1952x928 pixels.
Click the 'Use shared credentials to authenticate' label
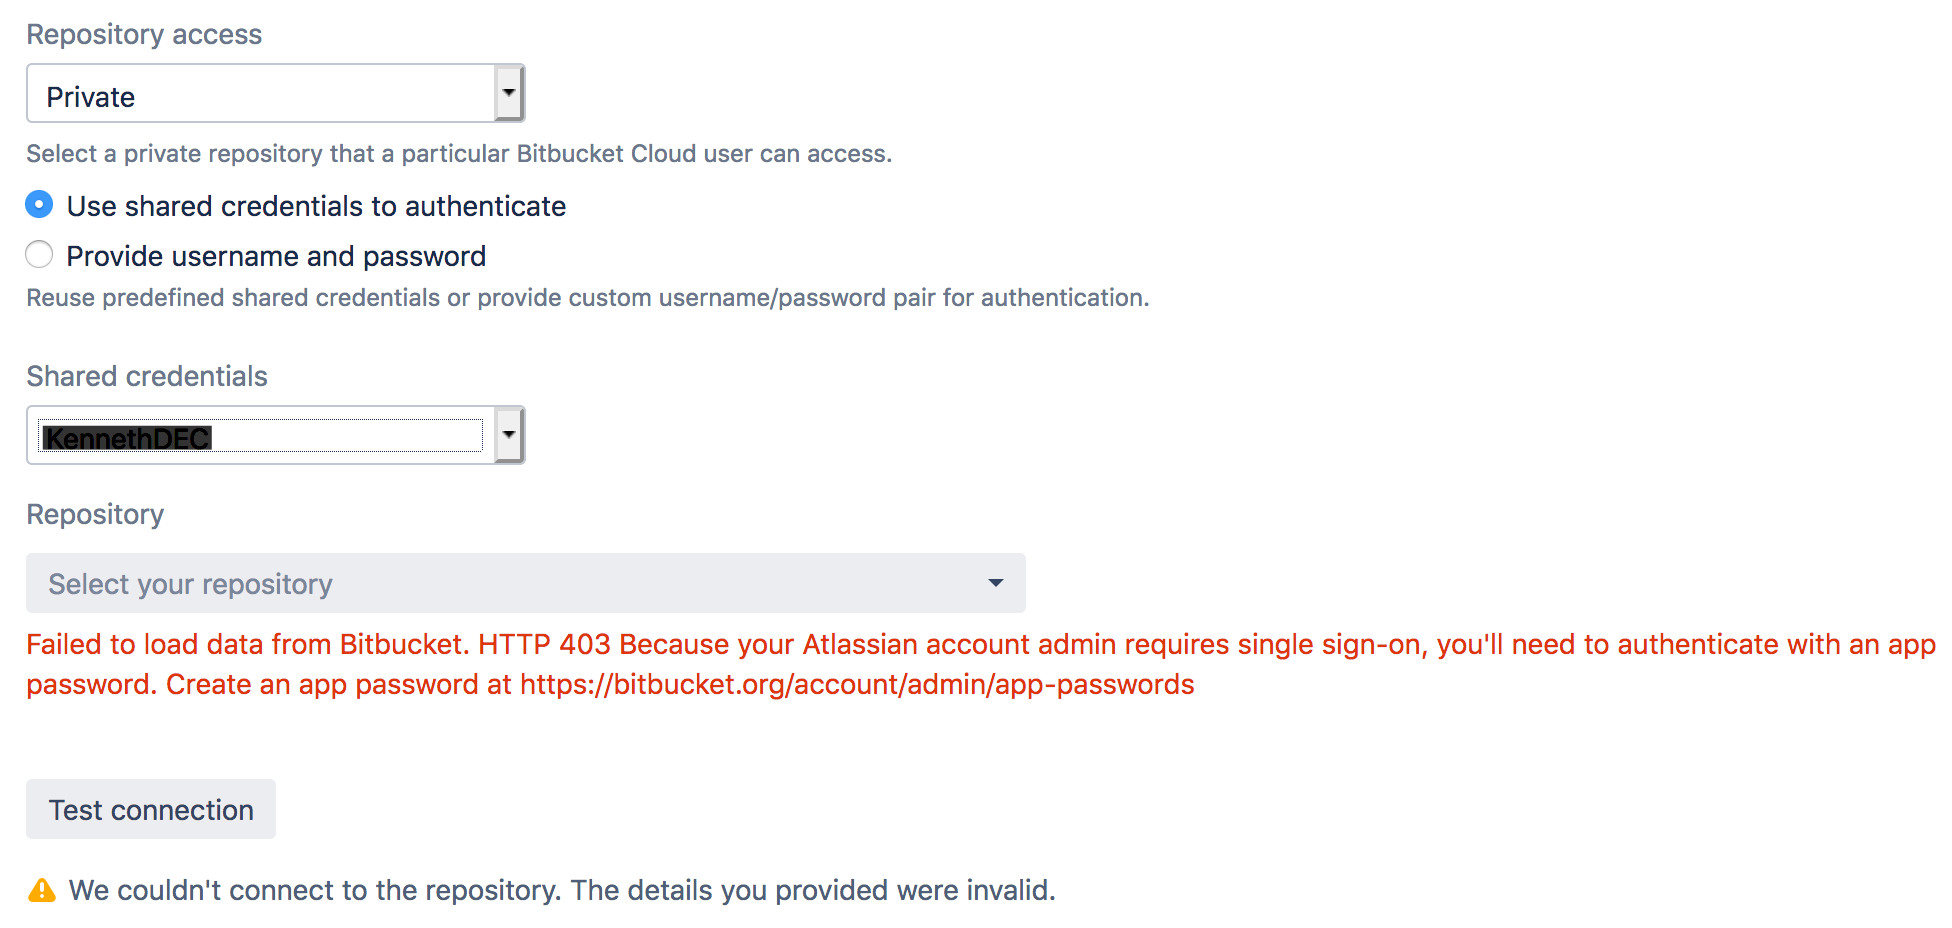tap(316, 206)
